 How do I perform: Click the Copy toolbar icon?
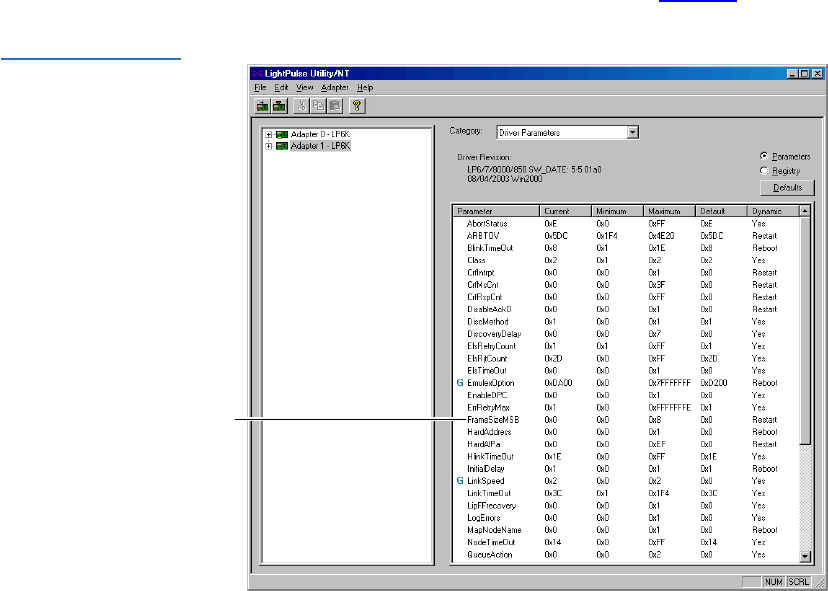pyautogui.click(x=318, y=106)
